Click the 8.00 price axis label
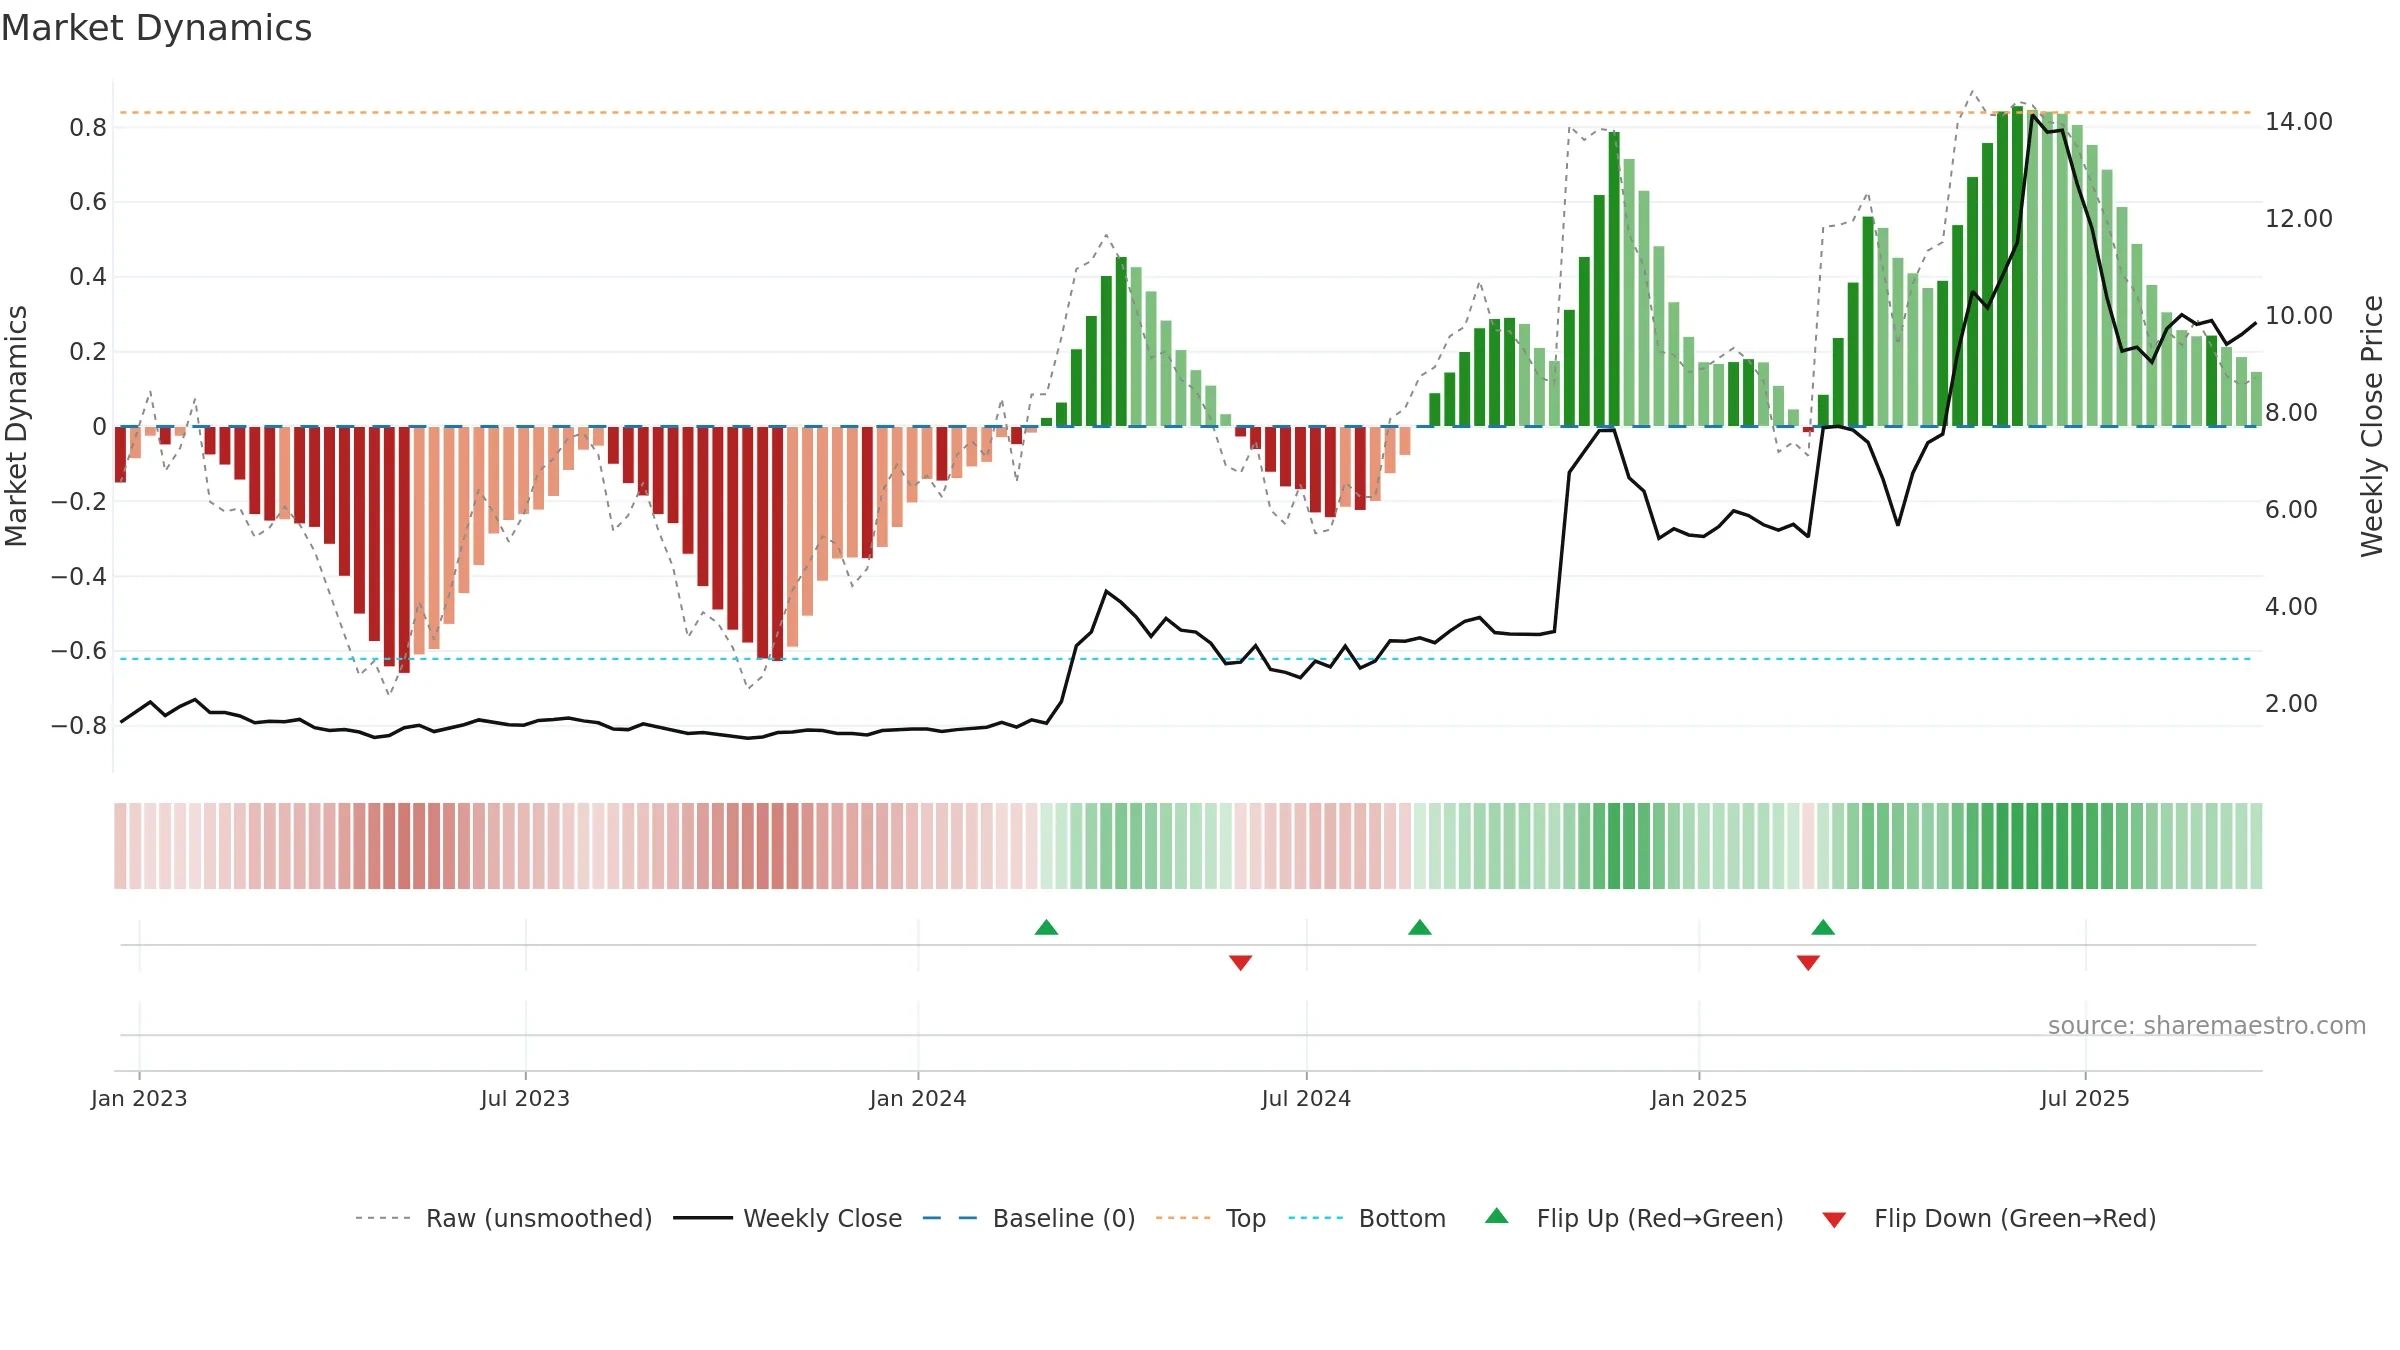This screenshot has width=2400, height=1350. pos(2291,413)
